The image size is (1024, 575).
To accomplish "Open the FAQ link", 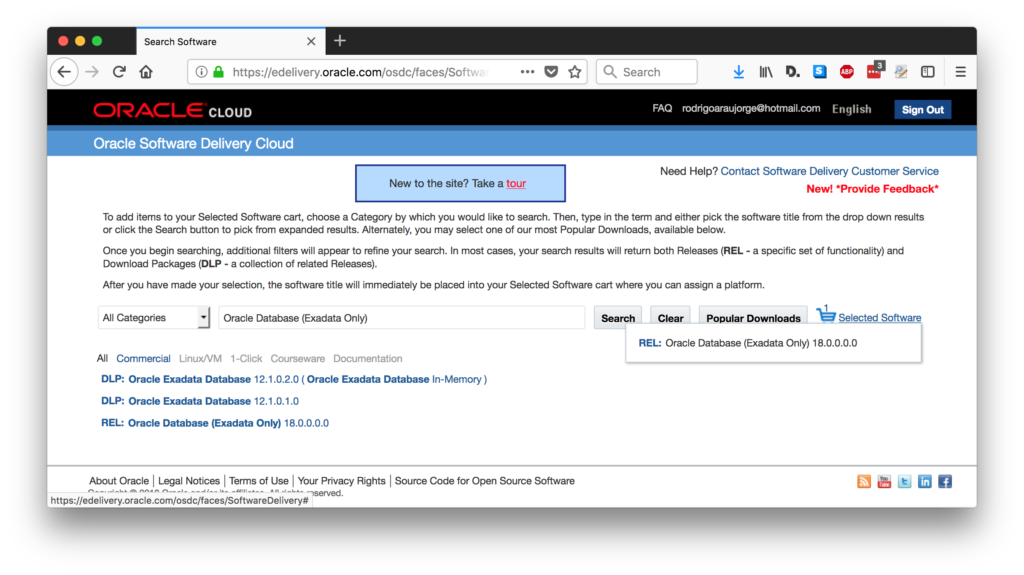I will pos(662,108).
